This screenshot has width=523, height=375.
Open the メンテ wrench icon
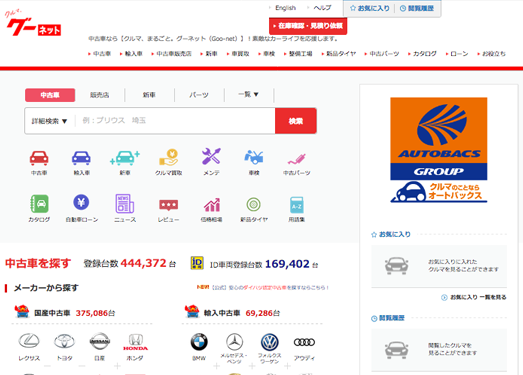pyautogui.click(x=211, y=156)
